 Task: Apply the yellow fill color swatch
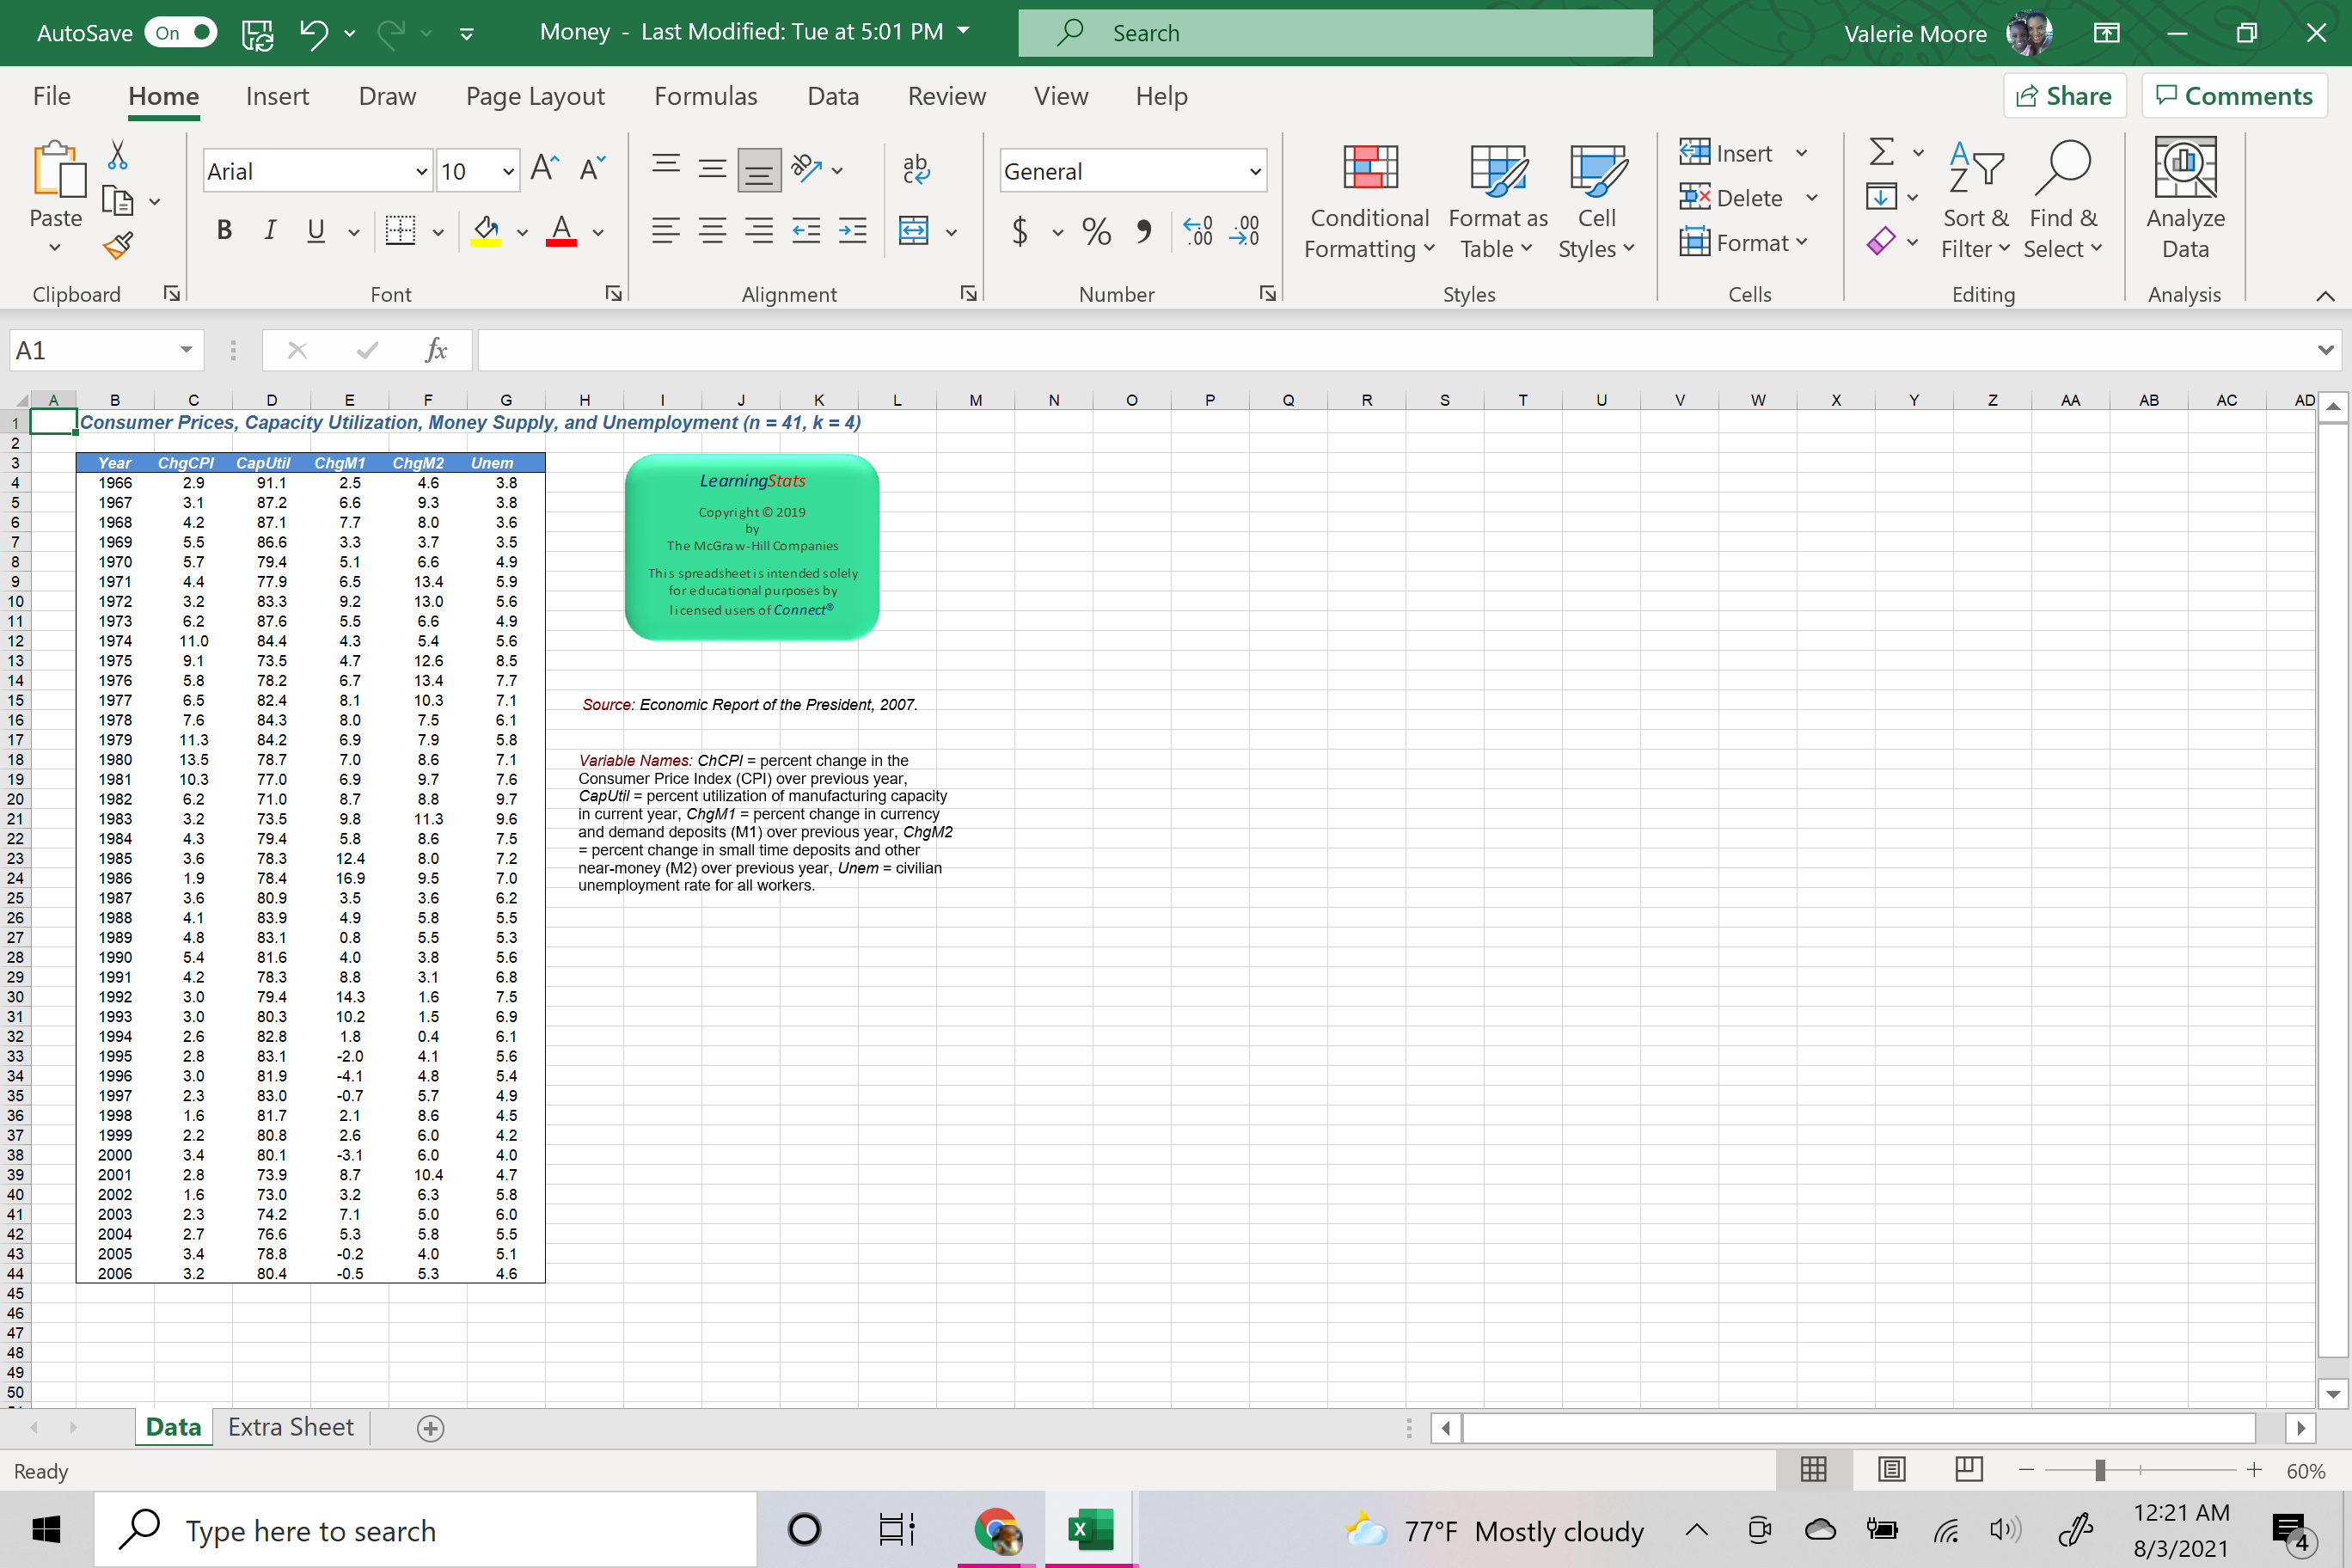pyautogui.click(x=486, y=232)
